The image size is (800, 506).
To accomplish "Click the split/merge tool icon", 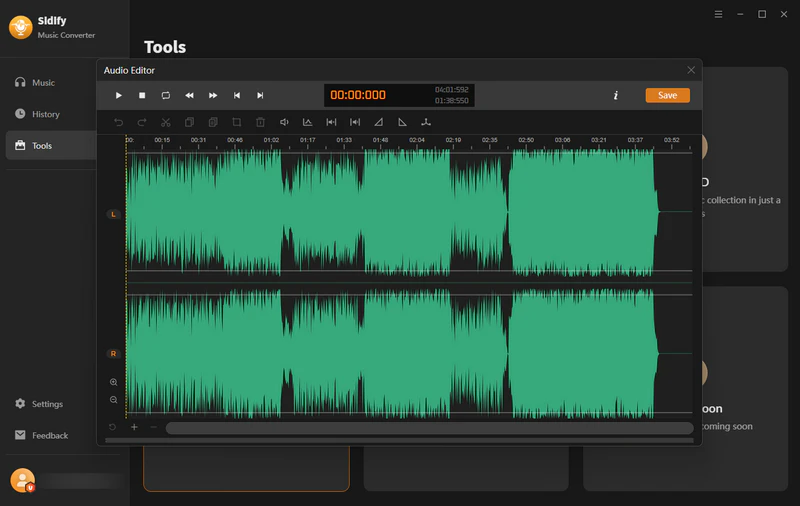I will tap(426, 122).
